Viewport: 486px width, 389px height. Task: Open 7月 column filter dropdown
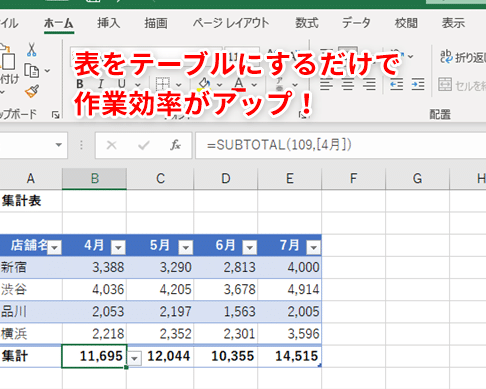[x=314, y=248]
